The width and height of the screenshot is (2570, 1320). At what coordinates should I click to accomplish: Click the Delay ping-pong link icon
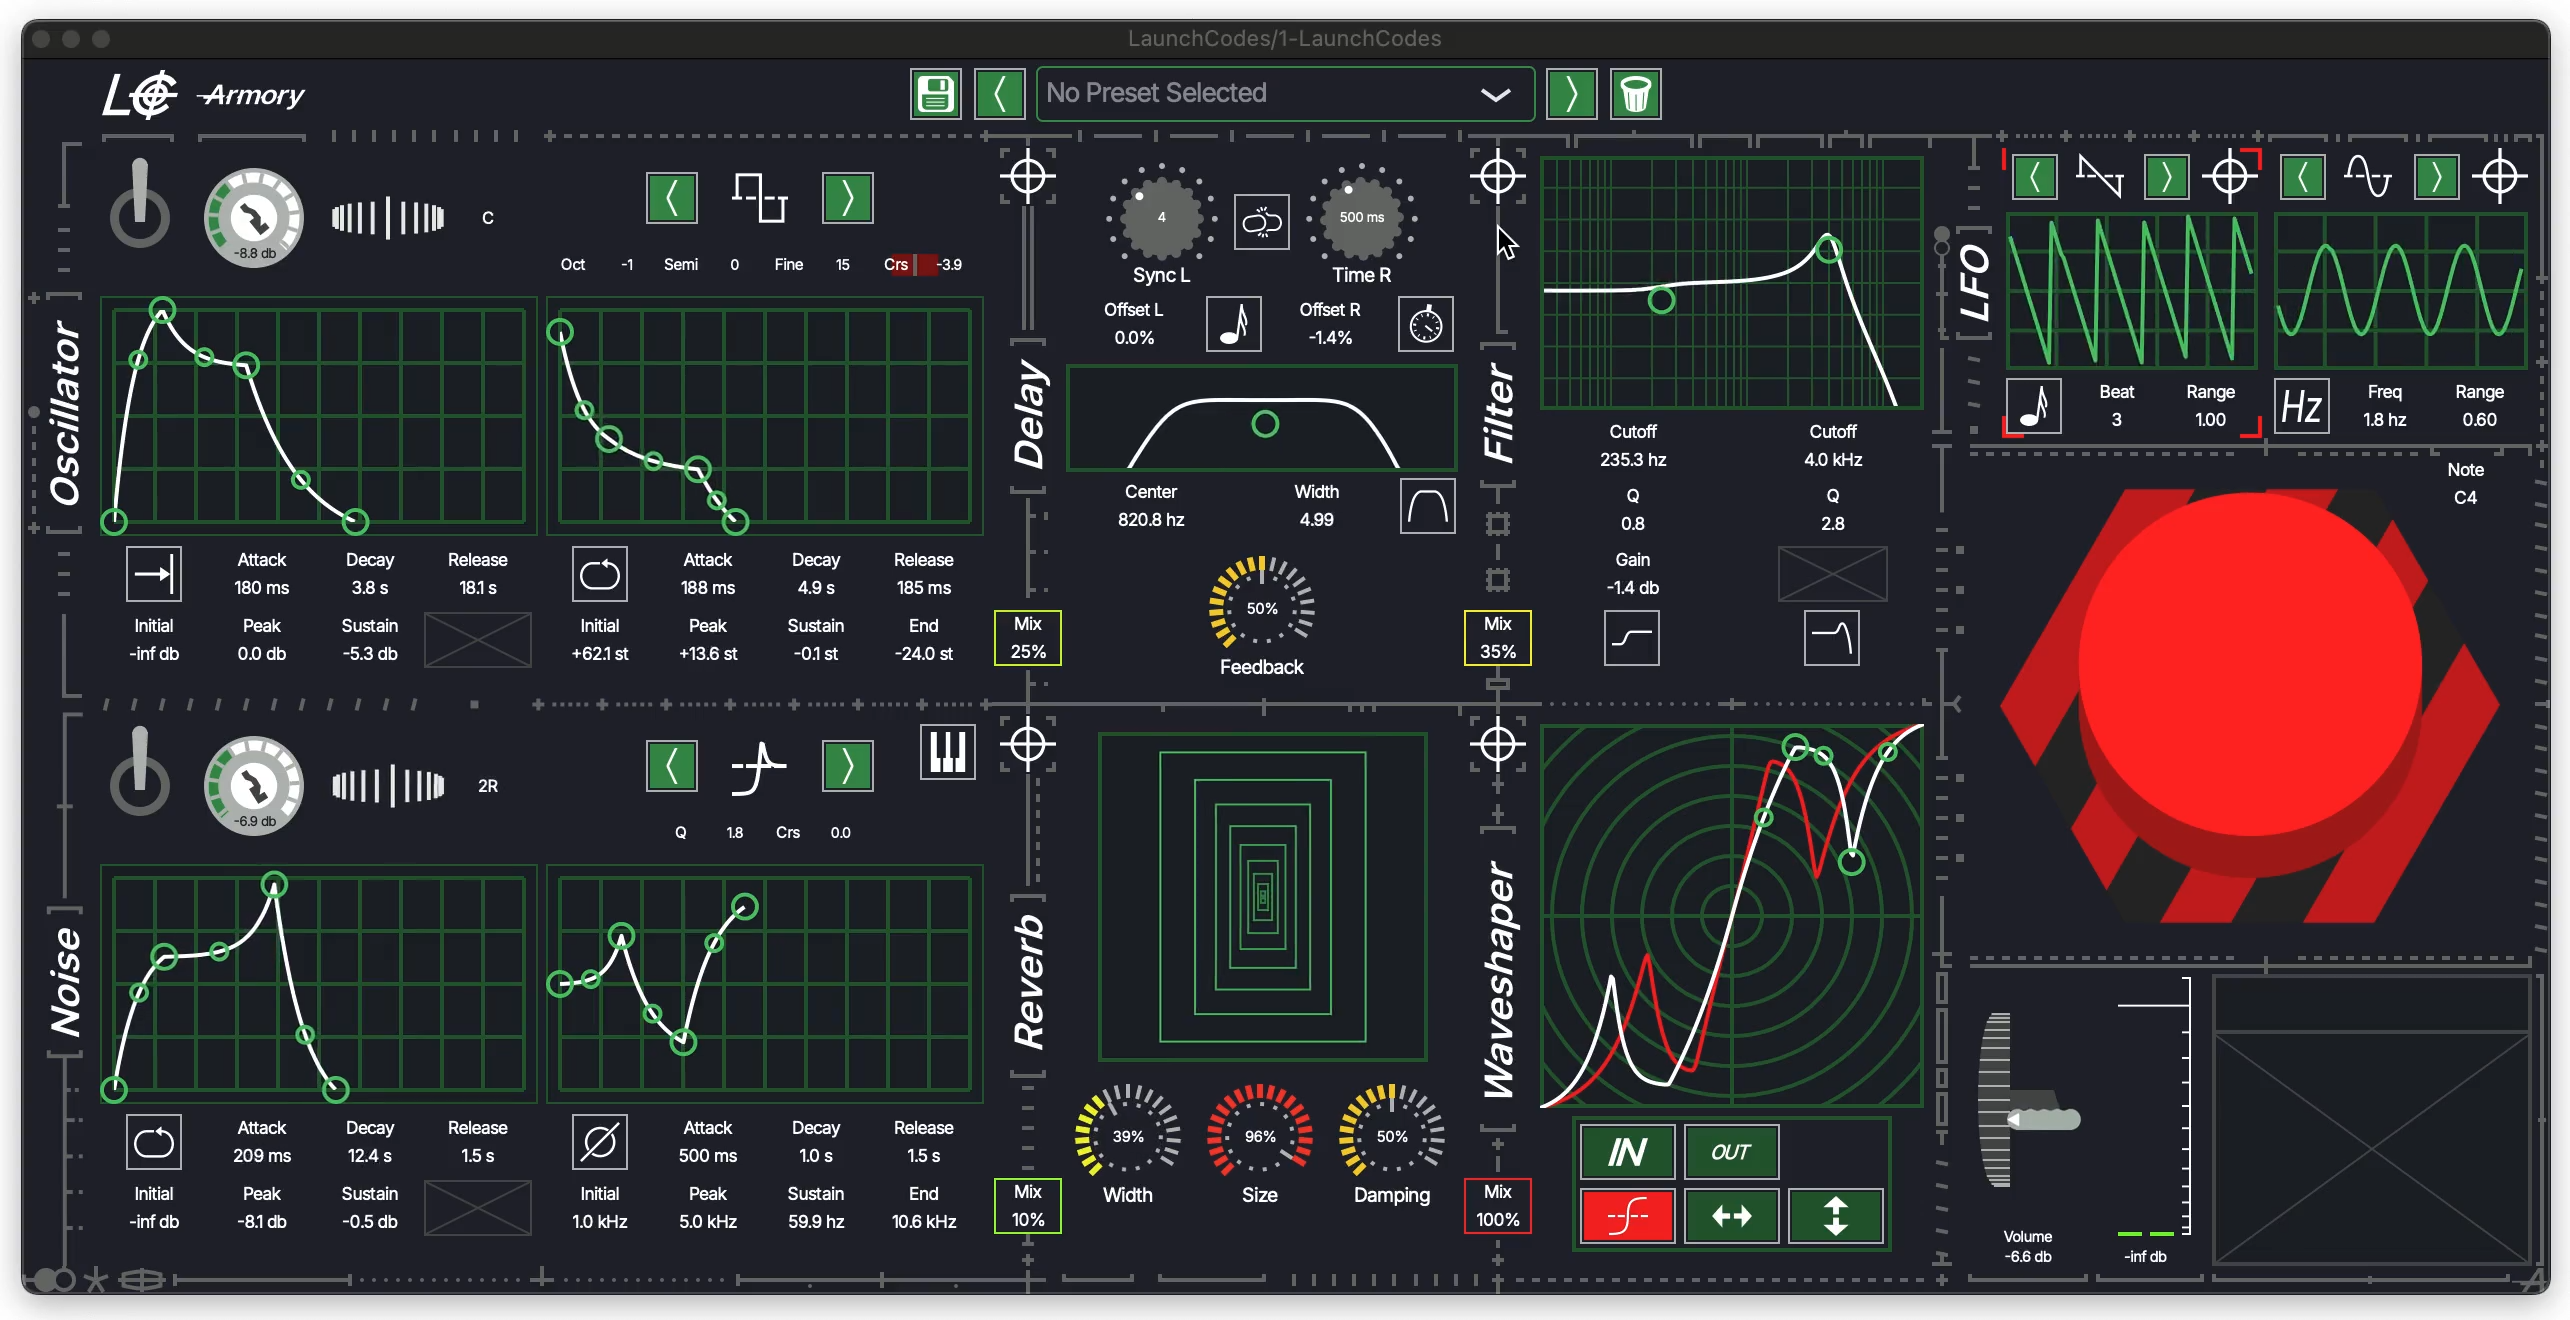[1262, 222]
